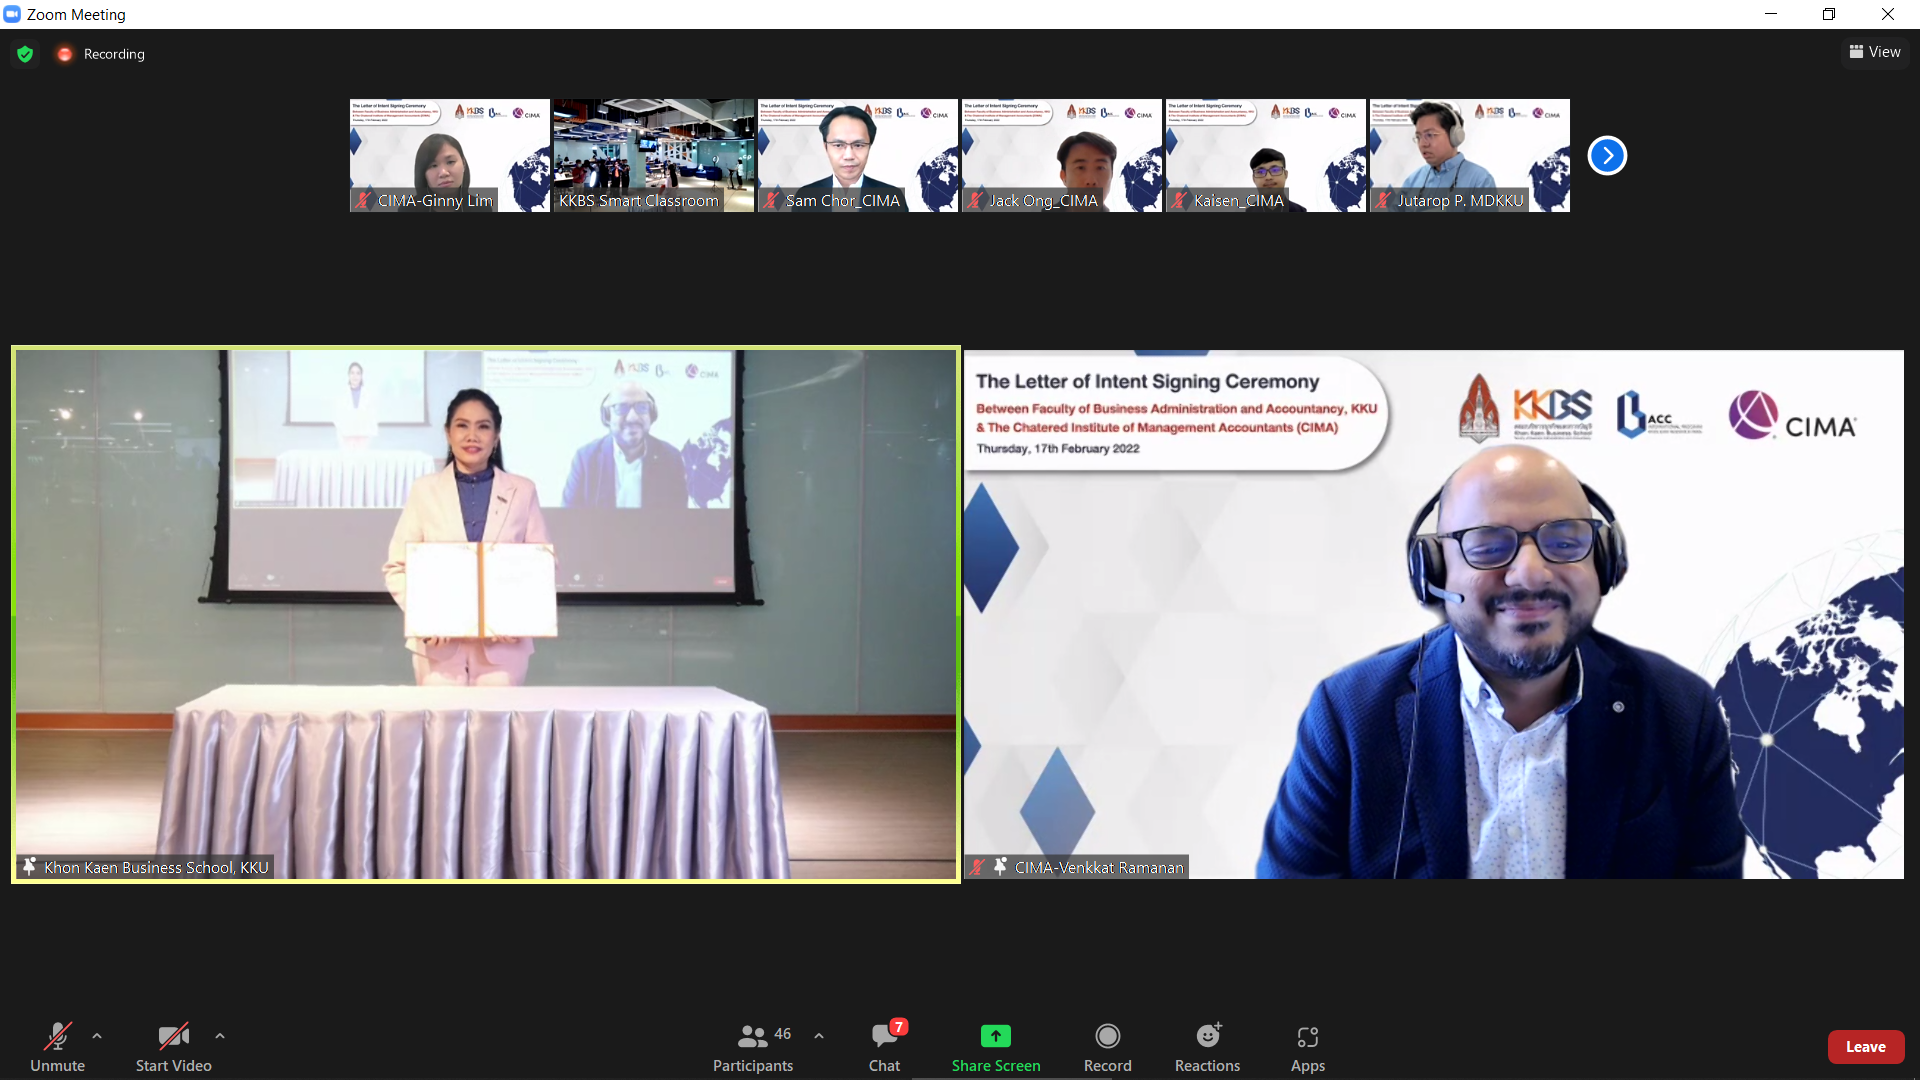This screenshot has width=1920, height=1080.
Task: Click muted mic icon on Sam Chor_CIMA
Action: [771, 200]
